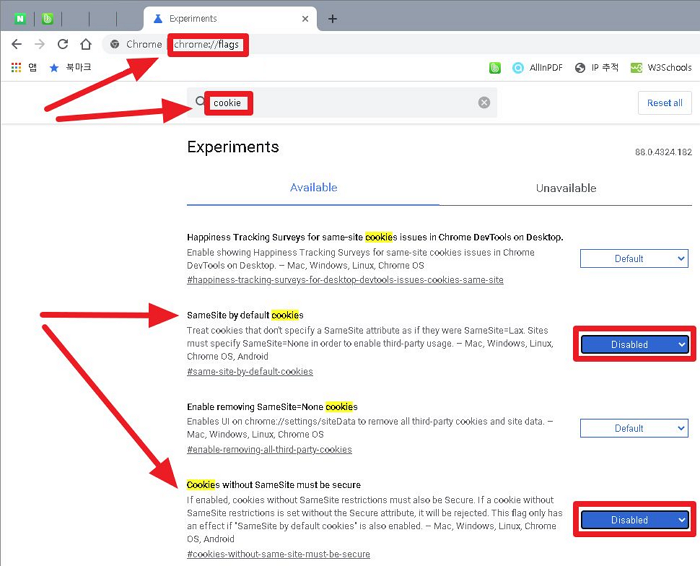Select the Experiments tab

point(230,19)
